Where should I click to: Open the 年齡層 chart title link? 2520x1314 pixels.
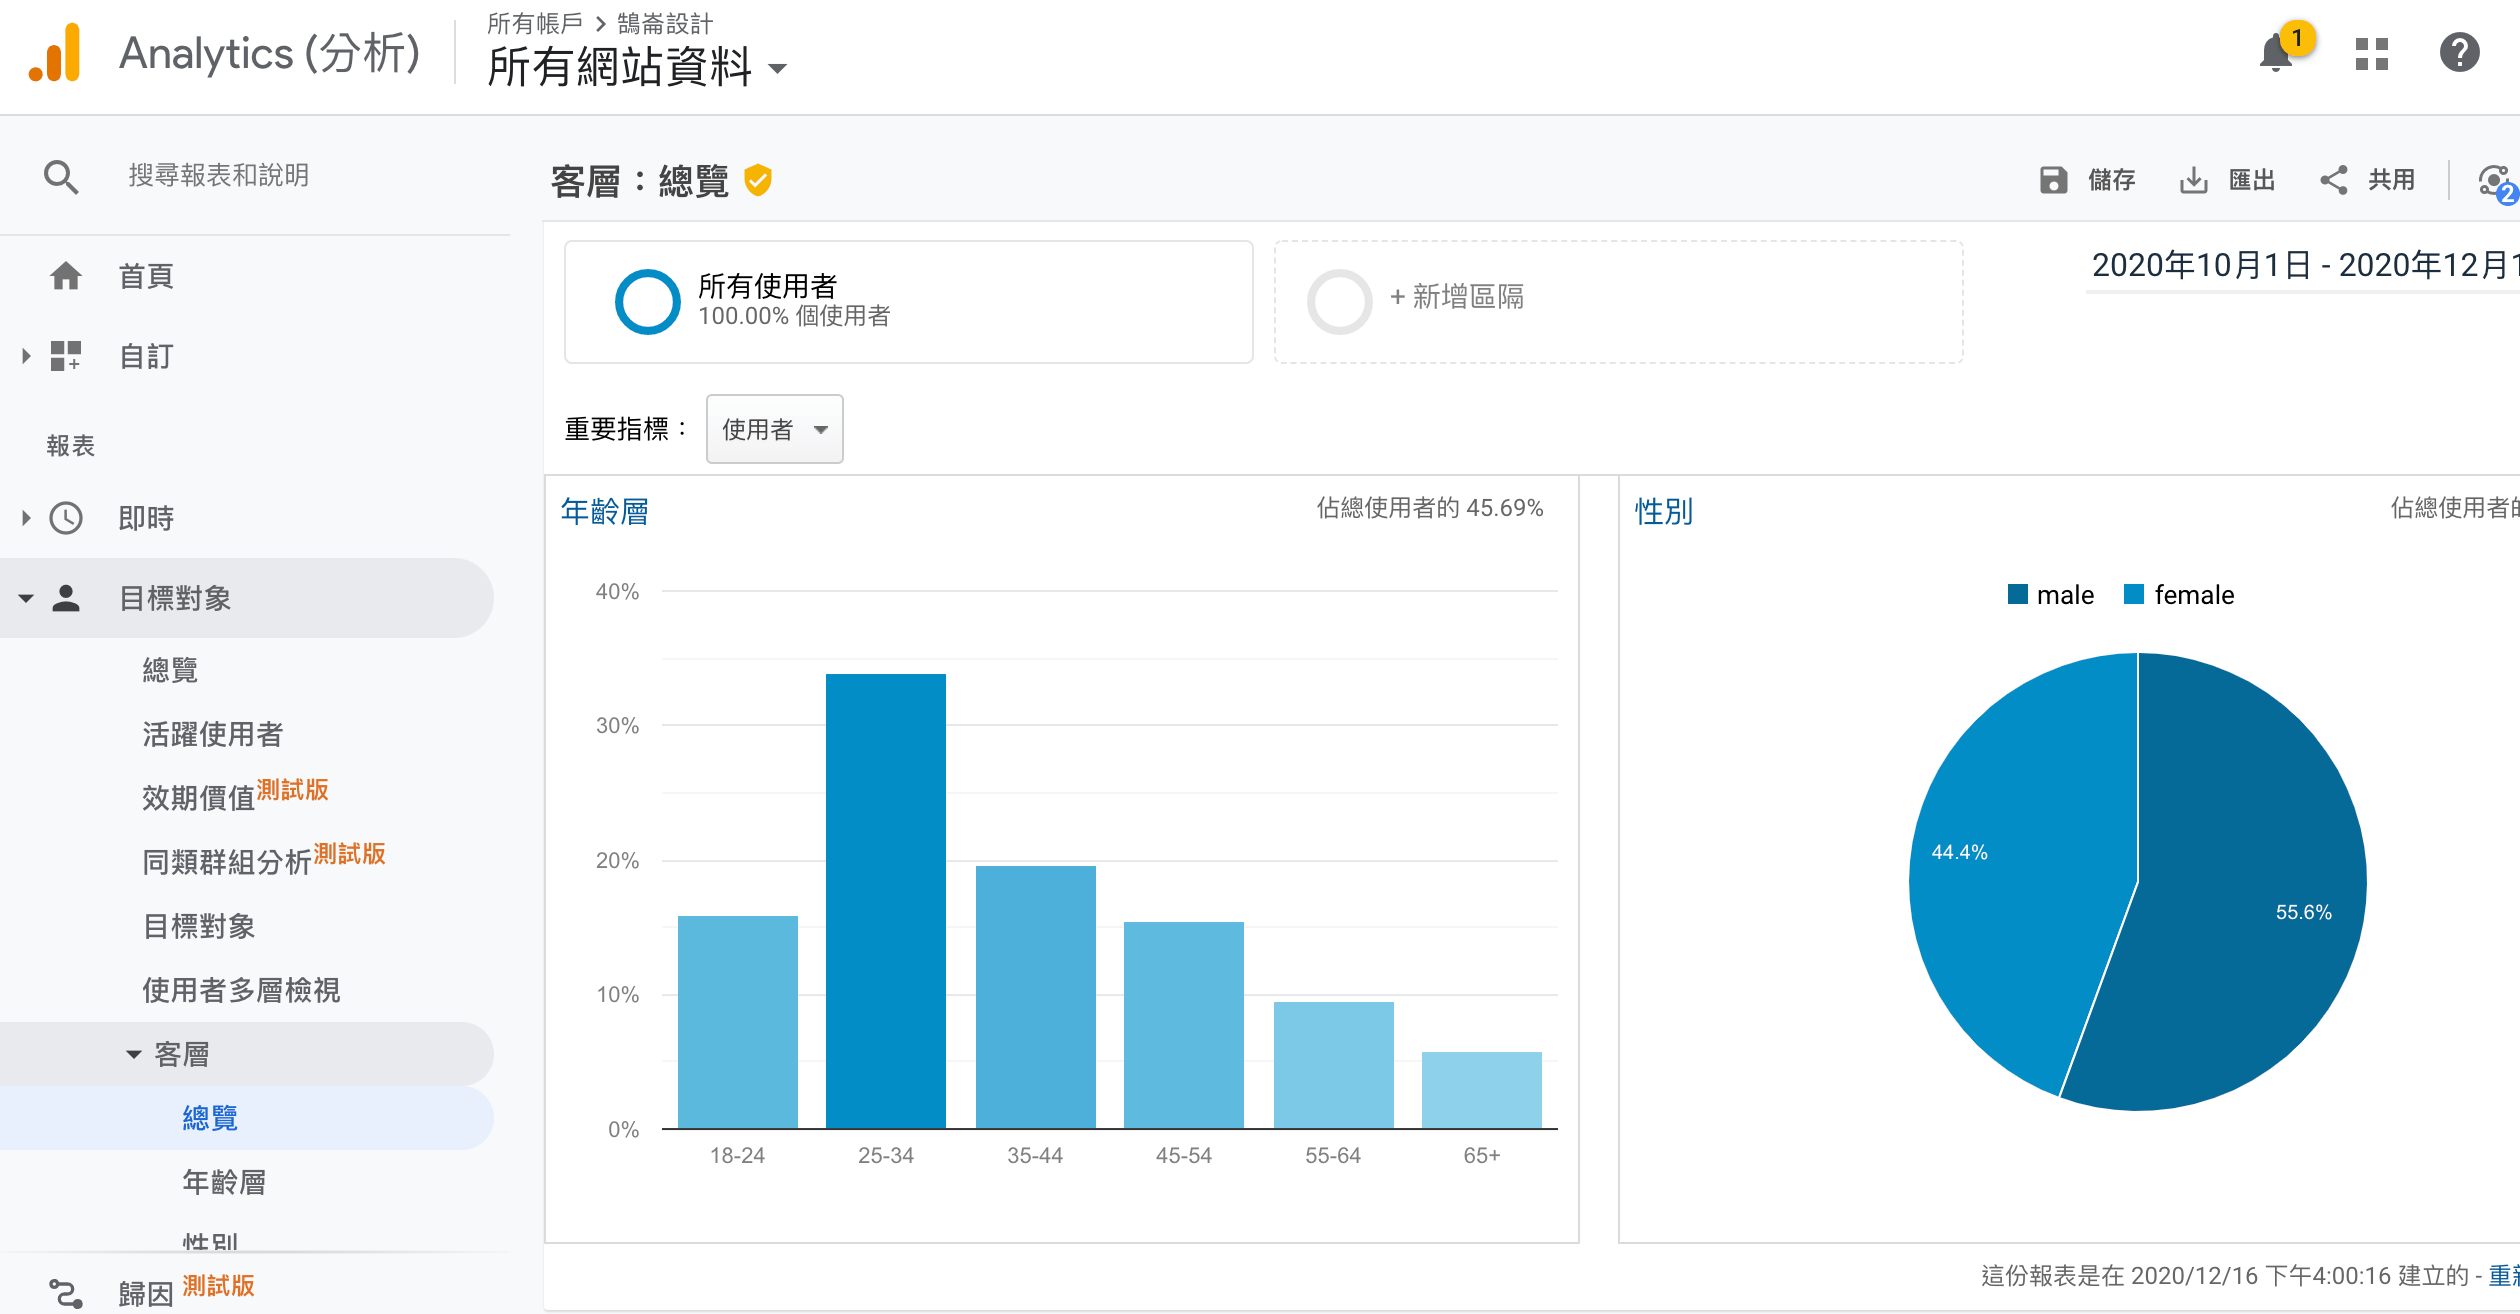(x=605, y=511)
